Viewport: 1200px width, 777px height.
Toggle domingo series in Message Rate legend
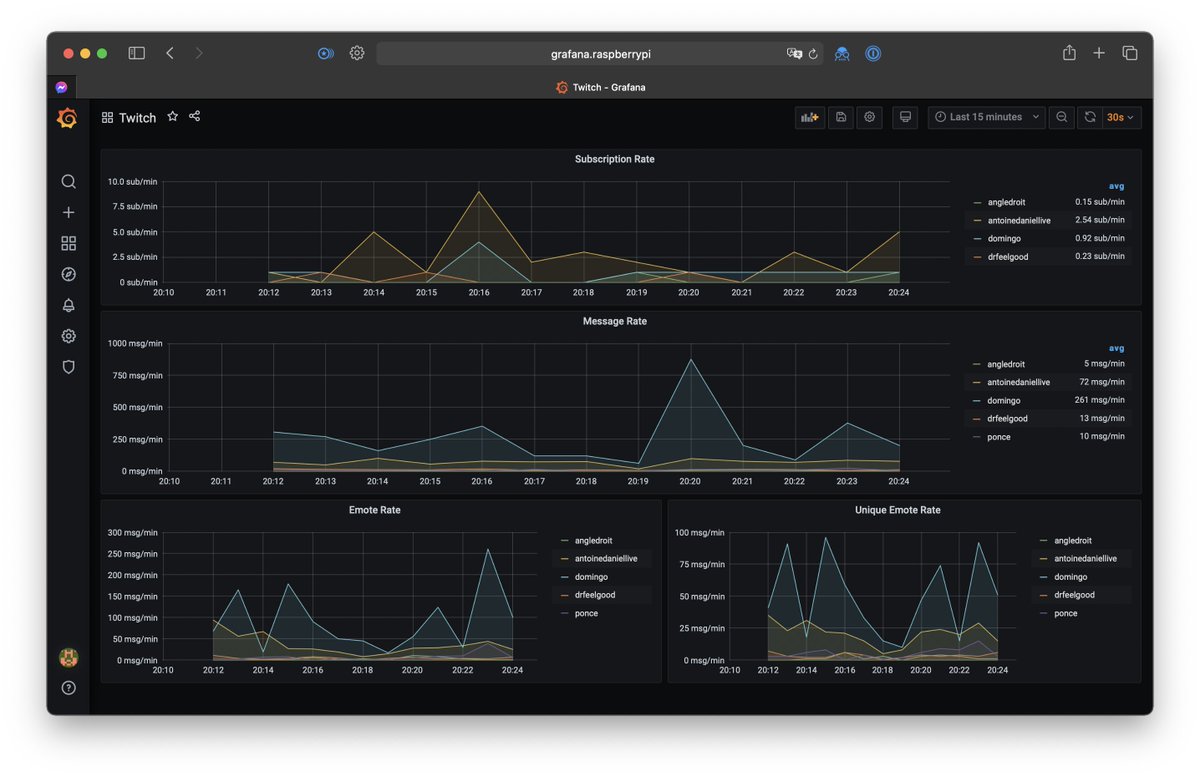pos(1003,400)
